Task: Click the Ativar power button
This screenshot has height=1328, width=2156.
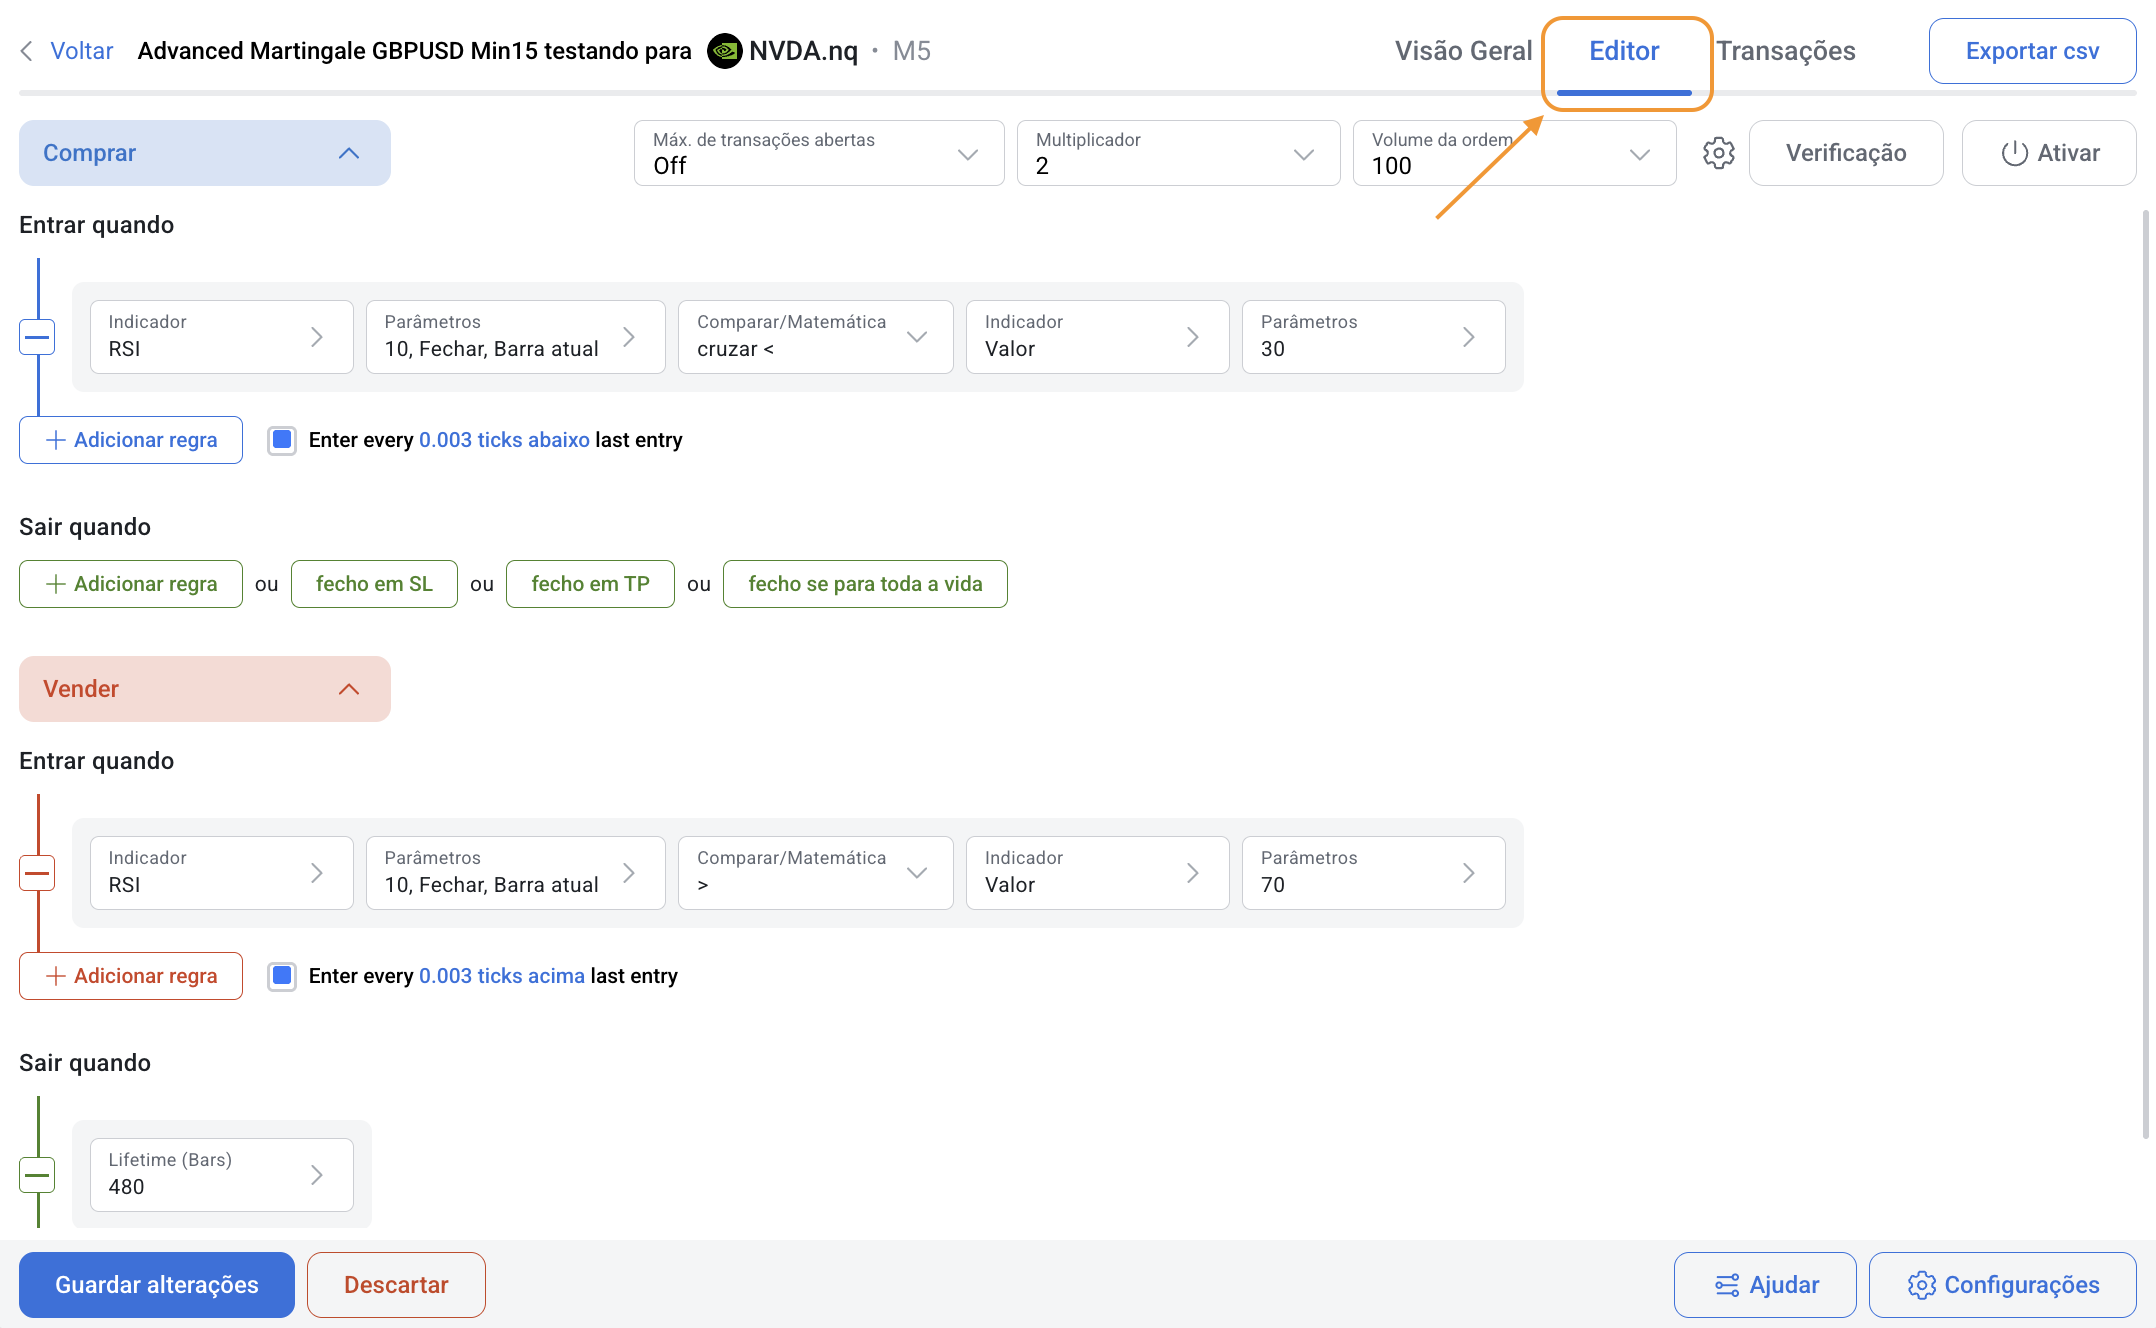Action: click(x=2049, y=153)
